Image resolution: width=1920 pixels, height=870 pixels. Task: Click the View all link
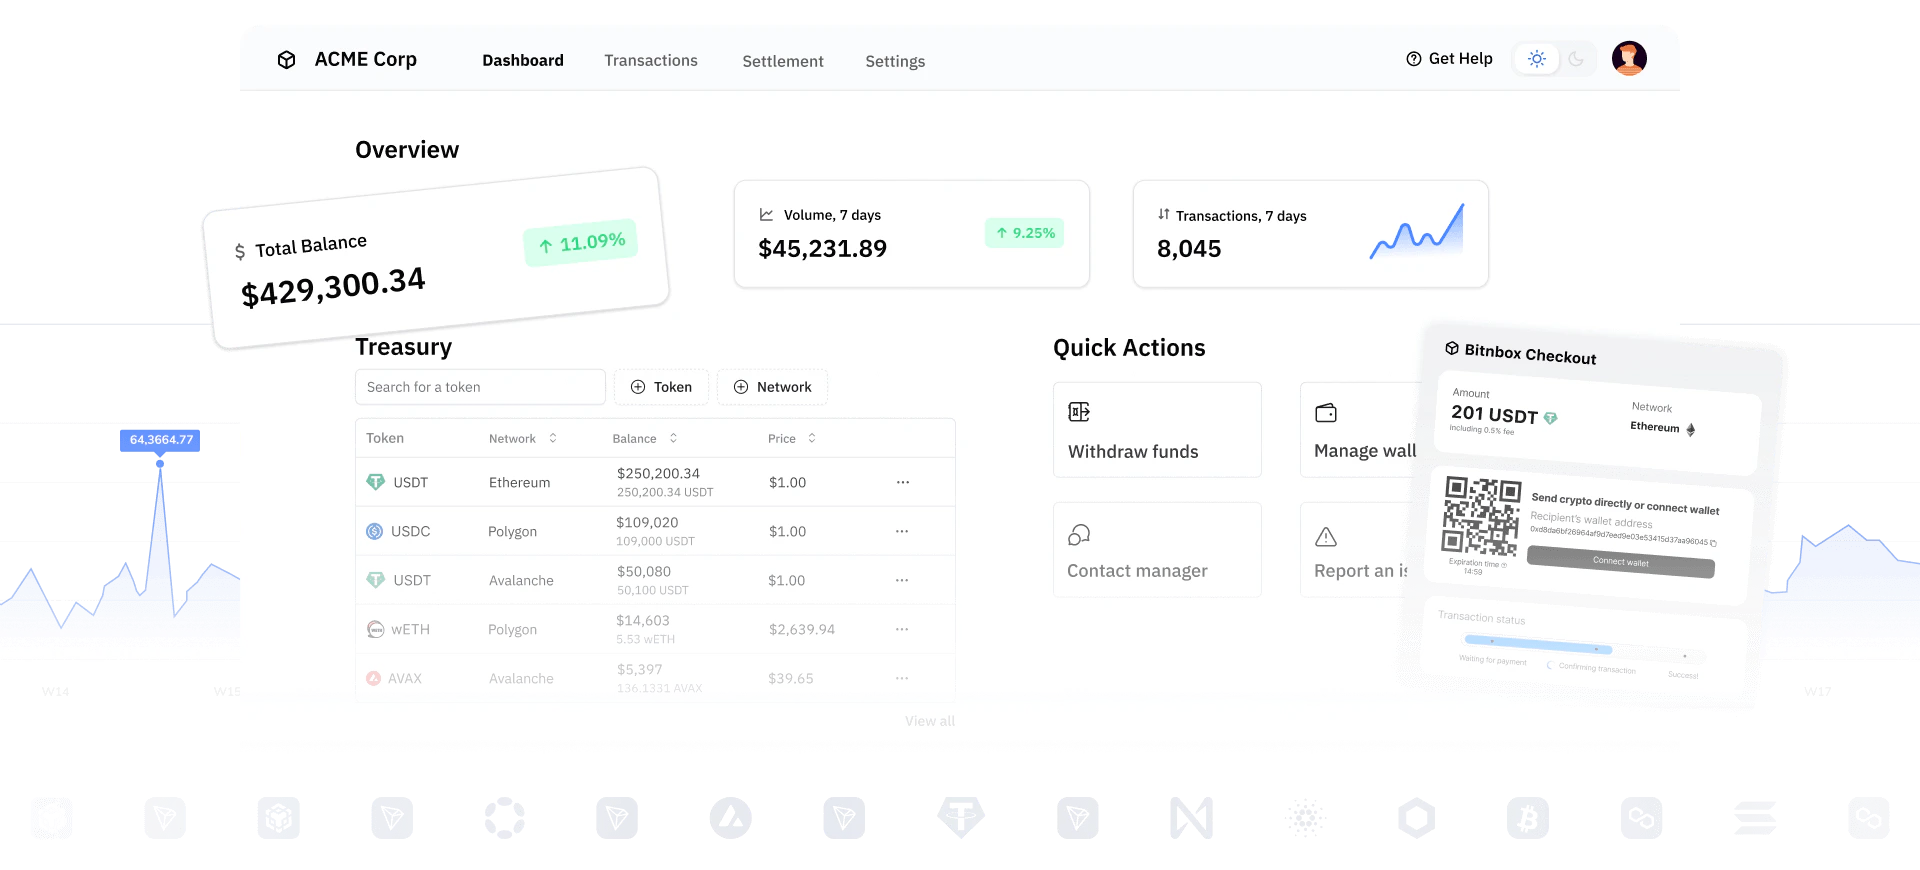point(930,721)
